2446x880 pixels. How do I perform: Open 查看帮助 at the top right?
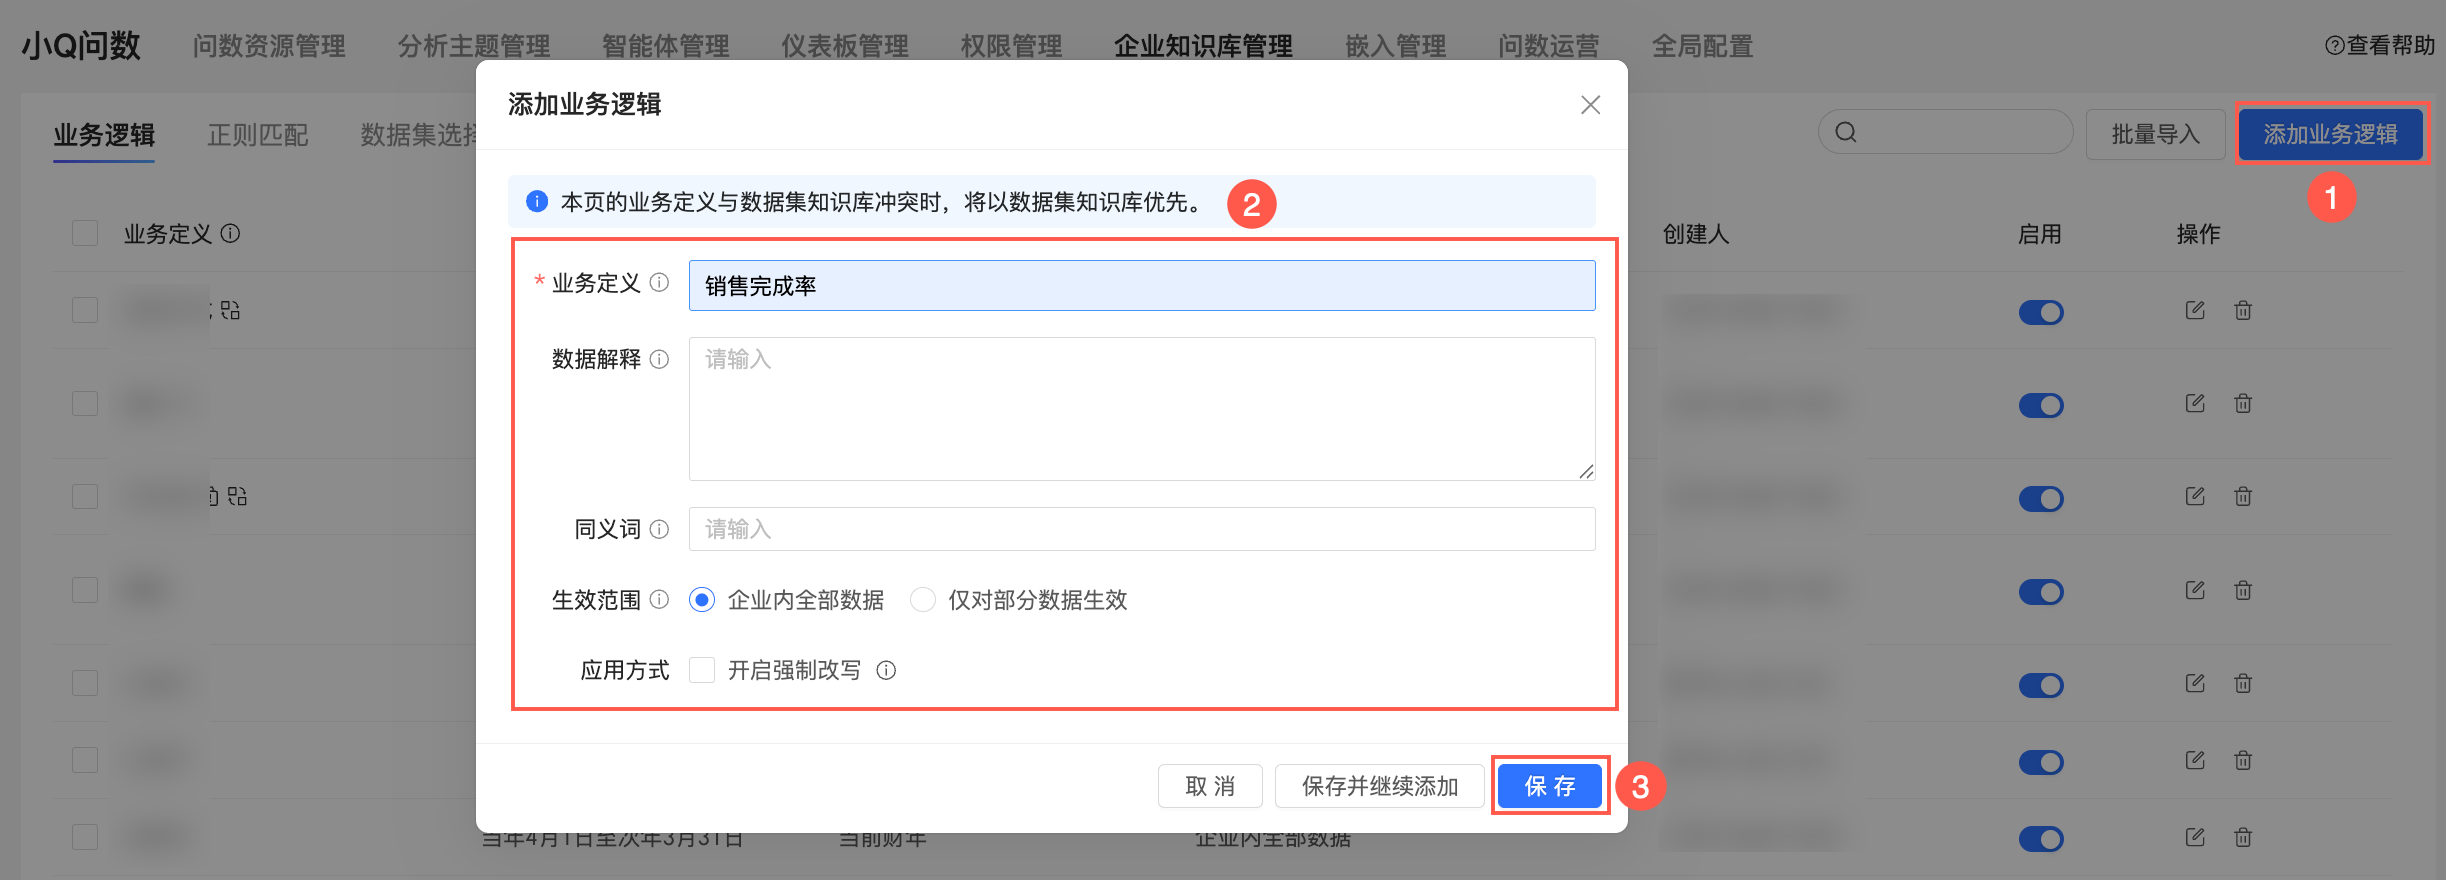[x=2379, y=45]
